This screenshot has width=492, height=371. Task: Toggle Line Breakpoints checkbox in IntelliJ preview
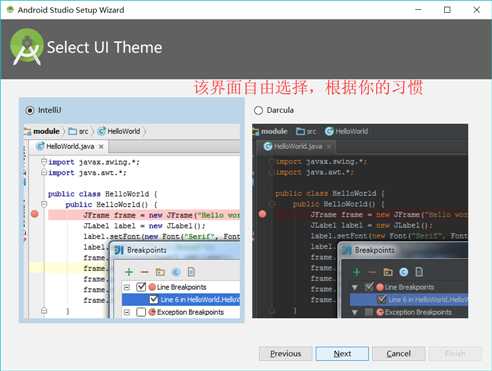(x=141, y=287)
